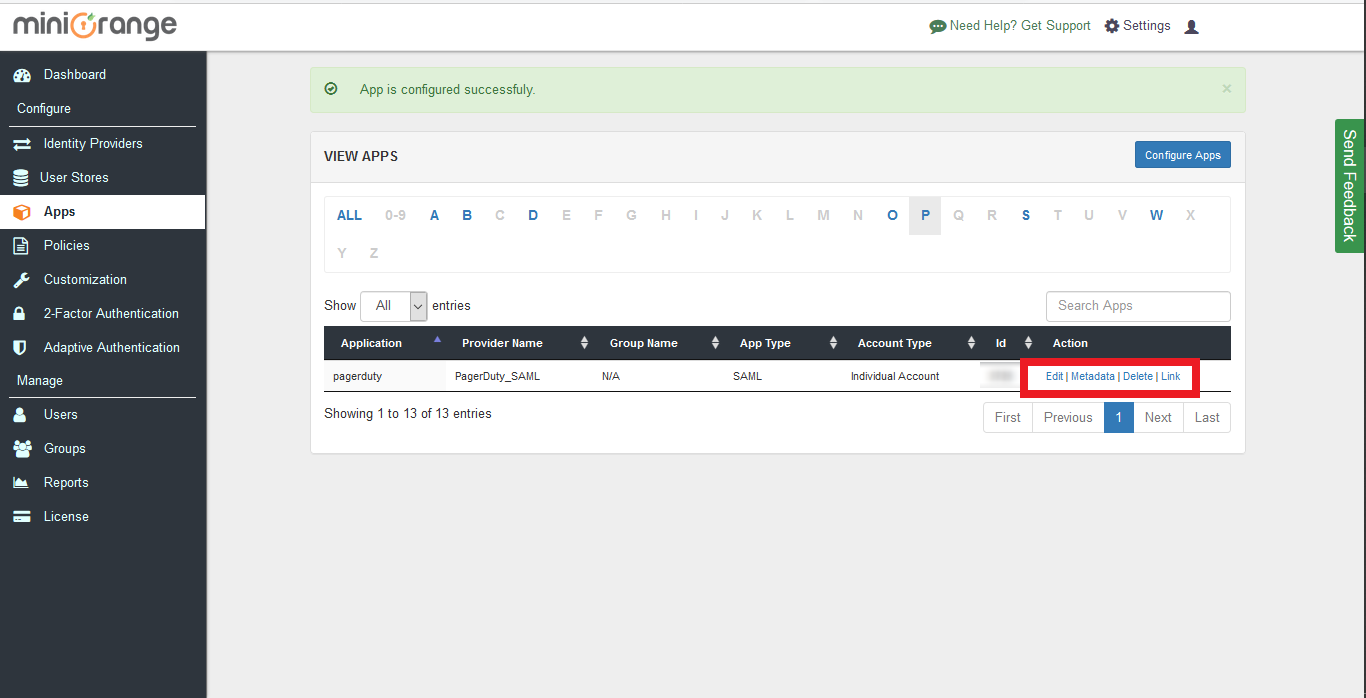This screenshot has width=1366, height=698.
Task: Go to Next page
Action: pos(1158,418)
